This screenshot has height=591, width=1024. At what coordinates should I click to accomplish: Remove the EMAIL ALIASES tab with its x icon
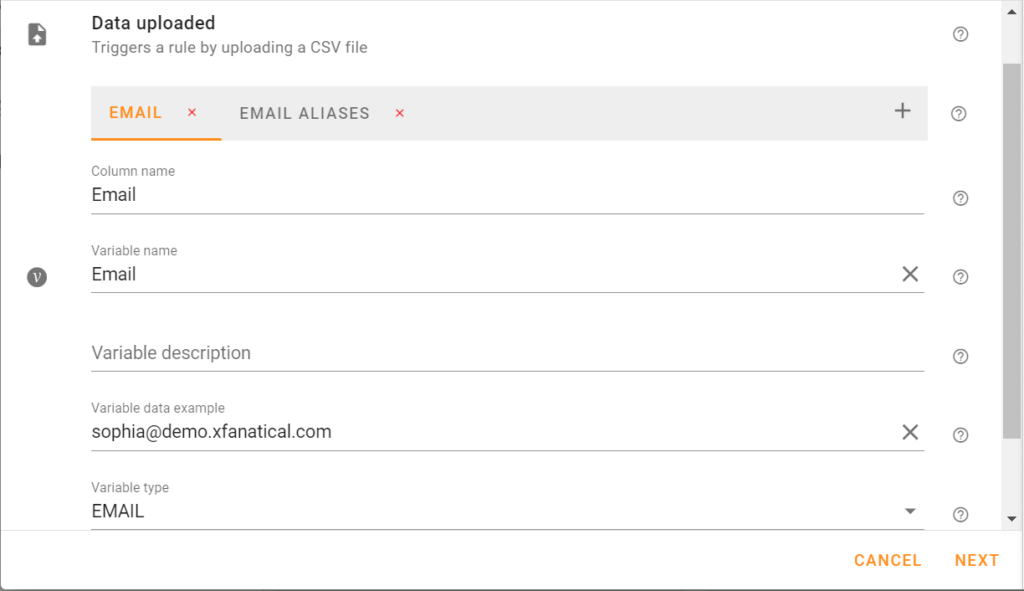(x=399, y=113)
